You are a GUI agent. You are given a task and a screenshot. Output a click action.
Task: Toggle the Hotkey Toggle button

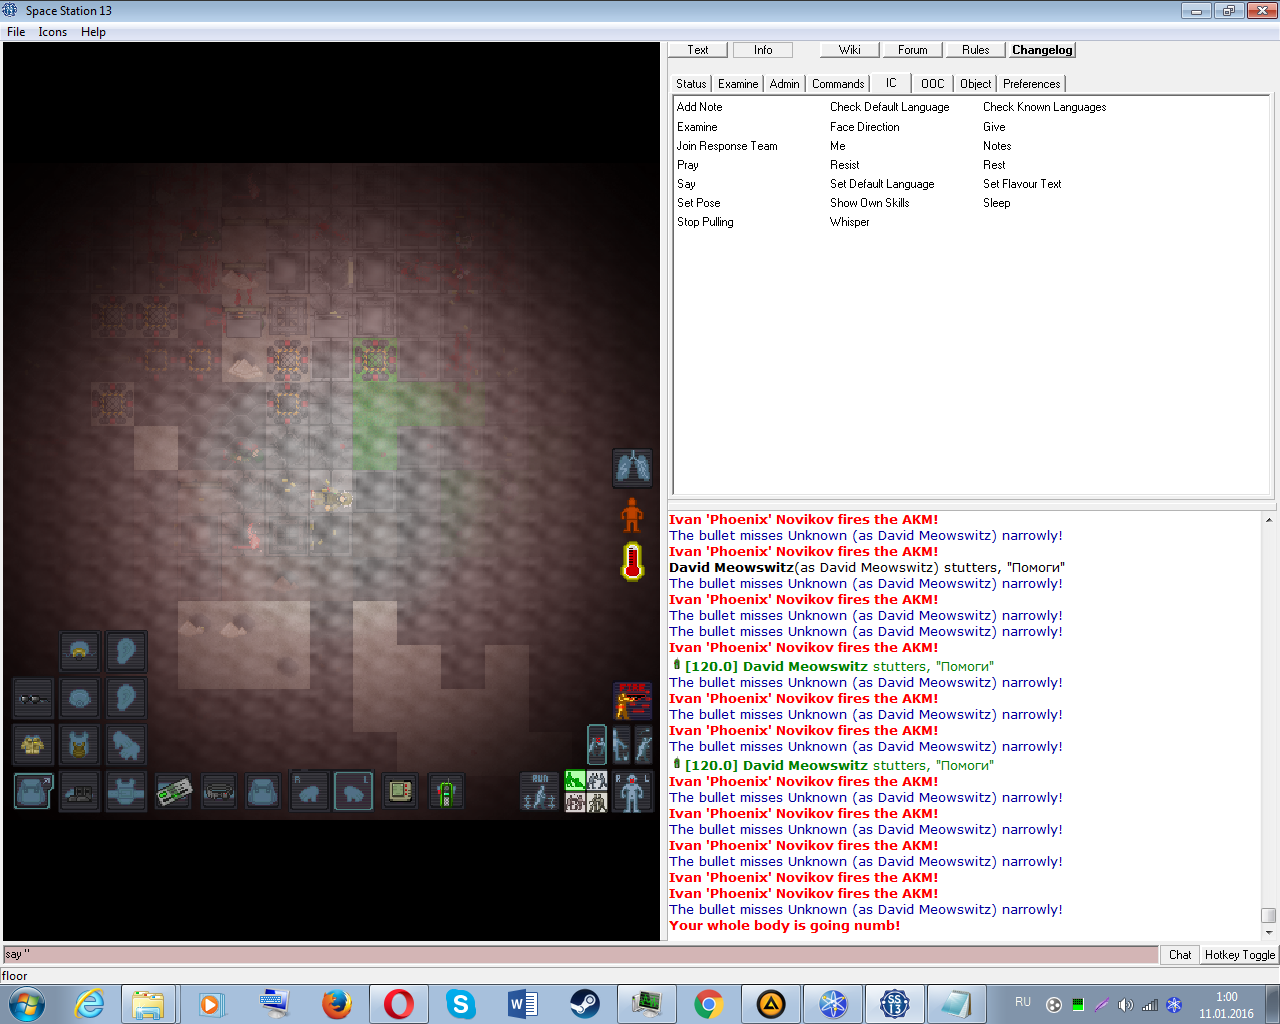(1240, 955)
